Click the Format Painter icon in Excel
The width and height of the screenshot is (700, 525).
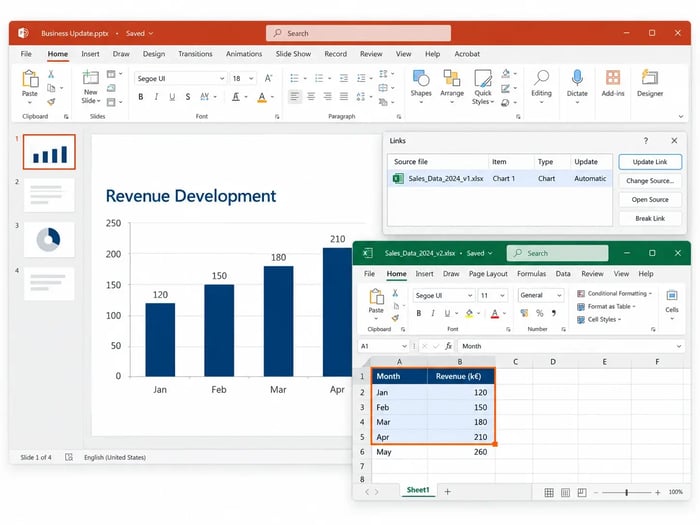[395, 318]
